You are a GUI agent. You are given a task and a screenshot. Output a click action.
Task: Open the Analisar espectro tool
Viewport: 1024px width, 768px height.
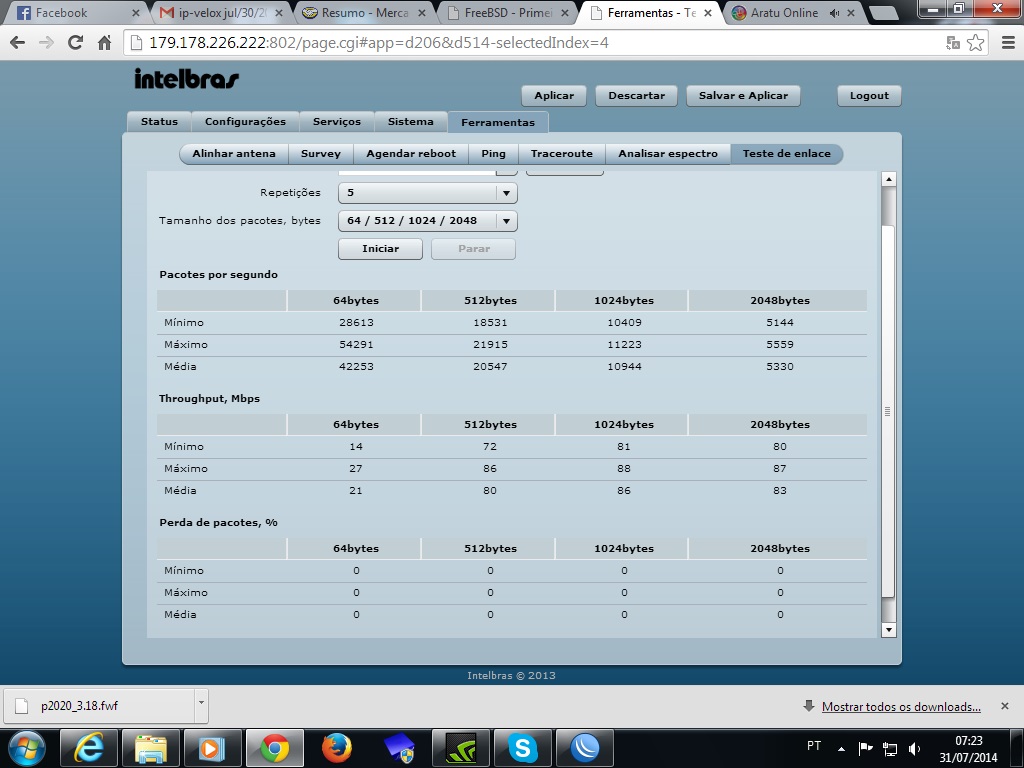[x=668, y=153]
